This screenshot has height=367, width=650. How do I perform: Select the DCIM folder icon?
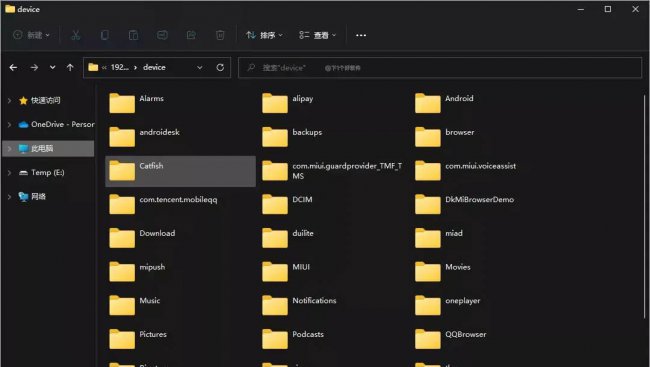coord(275,204)
